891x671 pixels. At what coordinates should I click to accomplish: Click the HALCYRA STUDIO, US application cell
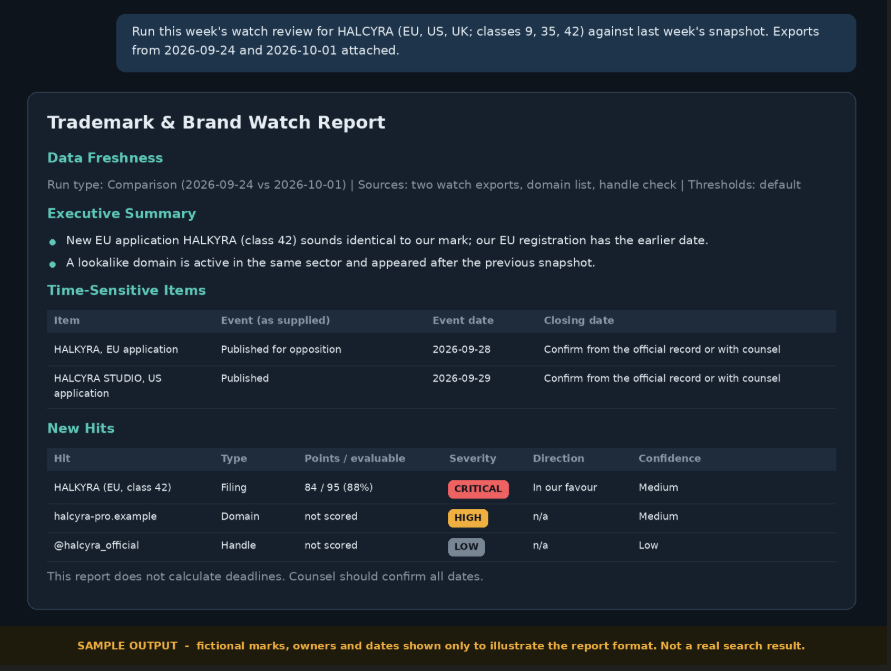point(107,386)
